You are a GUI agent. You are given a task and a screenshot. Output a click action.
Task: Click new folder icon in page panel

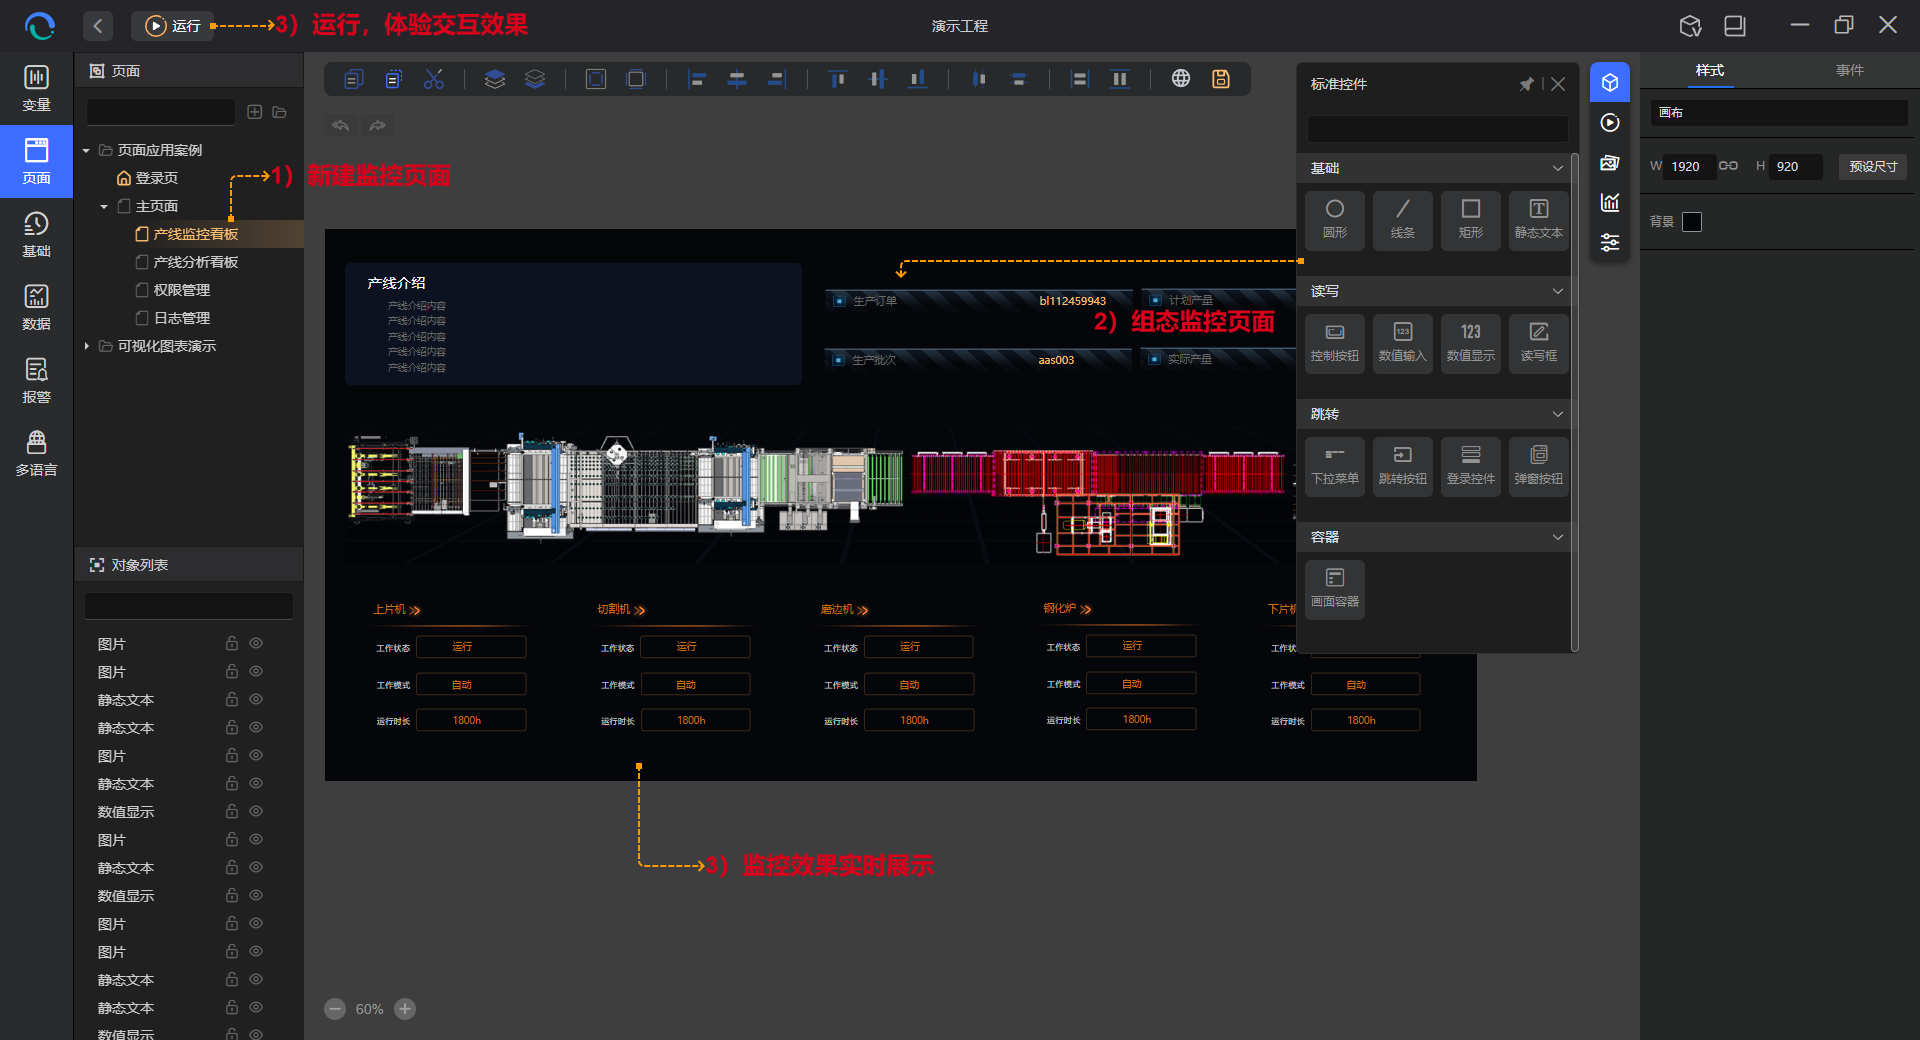tap(280, 112)
